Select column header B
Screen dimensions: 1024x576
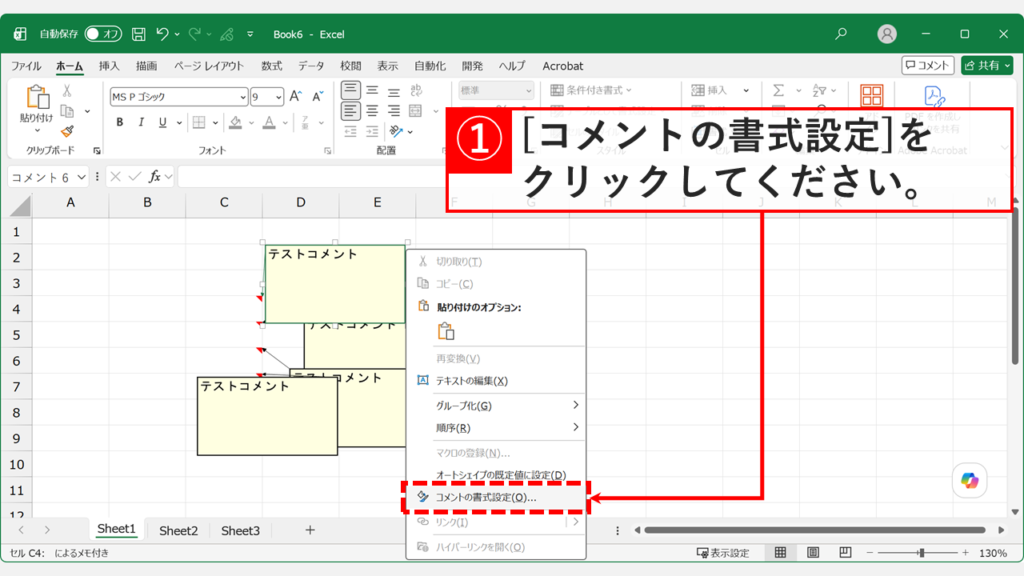pyautogui.click(x=147, y=202)
